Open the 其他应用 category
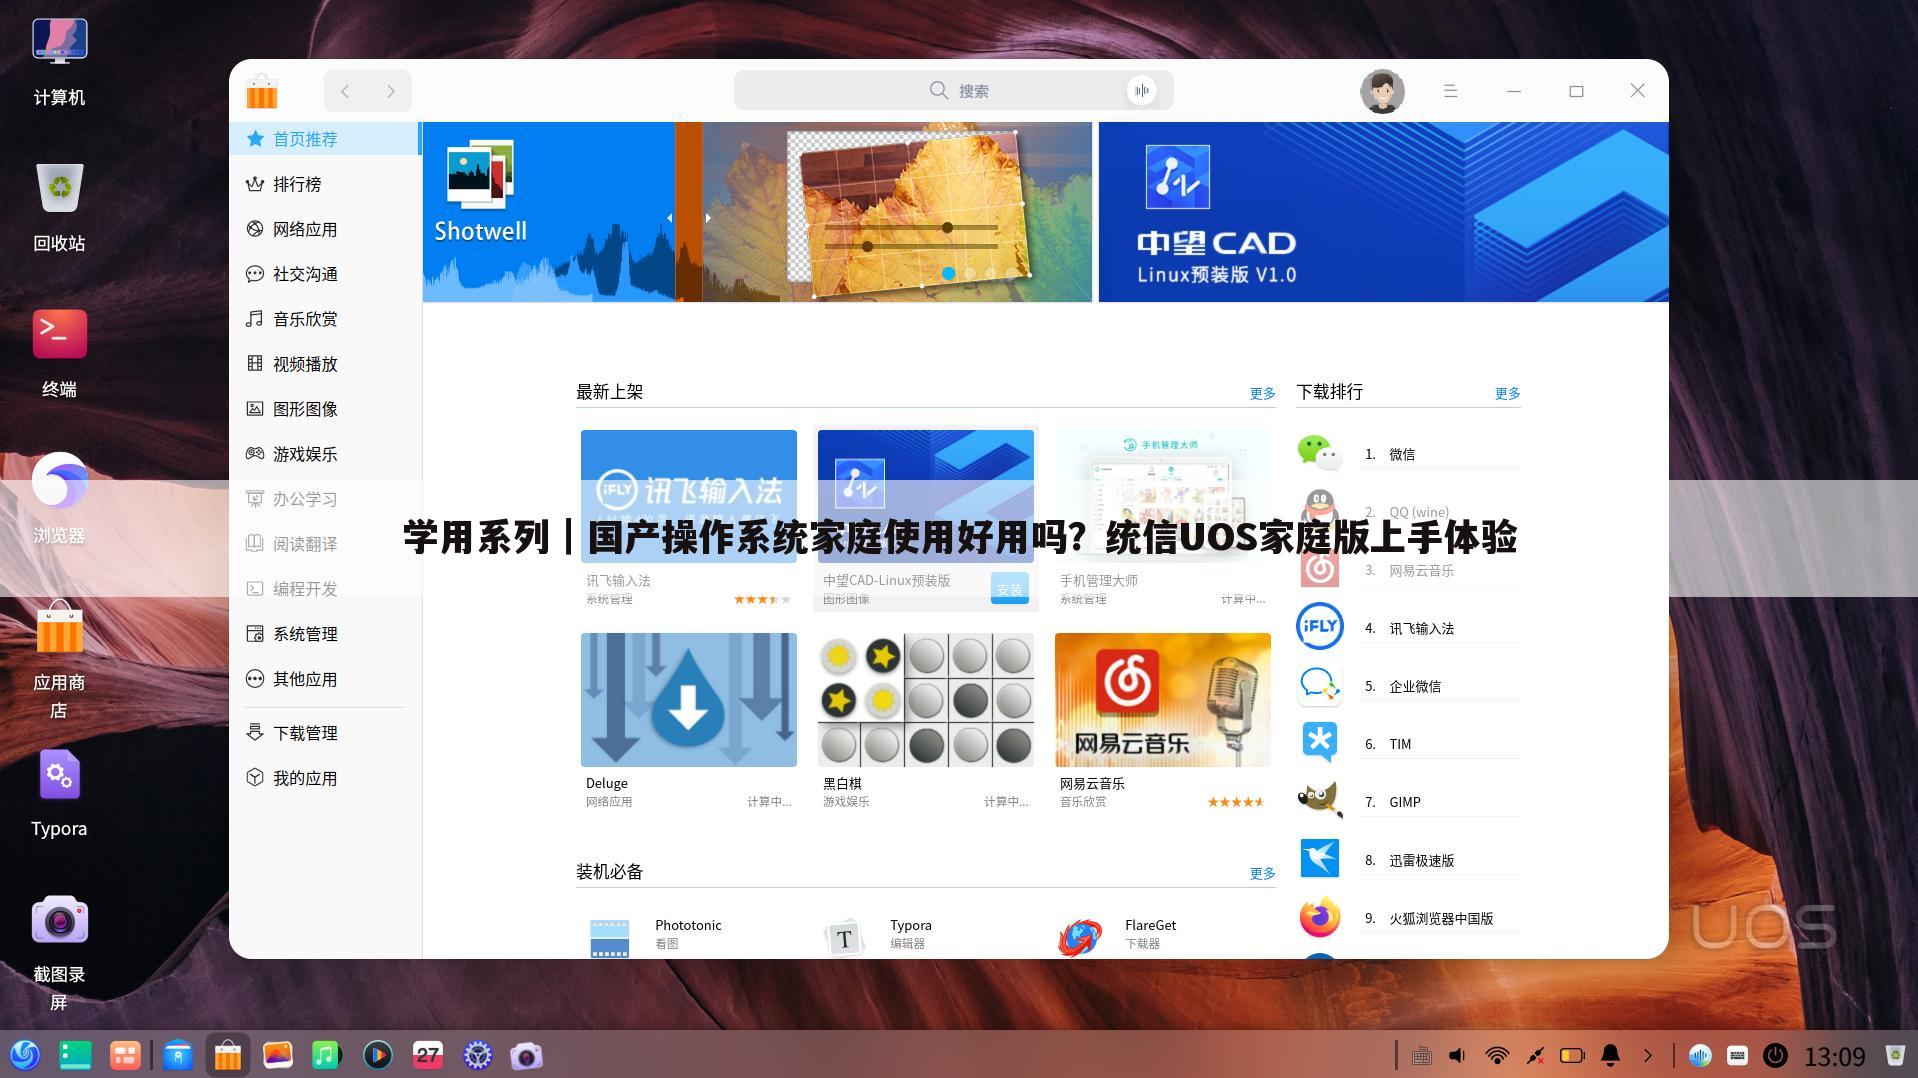The image size is (1918, 1078). [x=324, y=679]
